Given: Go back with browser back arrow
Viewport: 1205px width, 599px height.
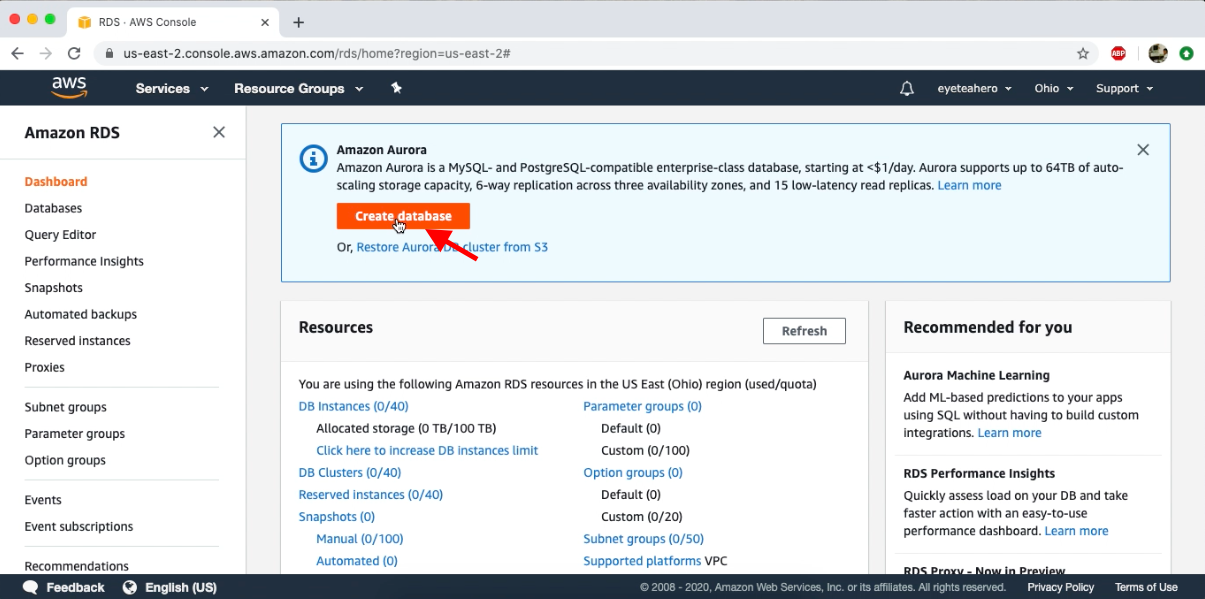Looking at the screenshot, I should tap(17, 53).
